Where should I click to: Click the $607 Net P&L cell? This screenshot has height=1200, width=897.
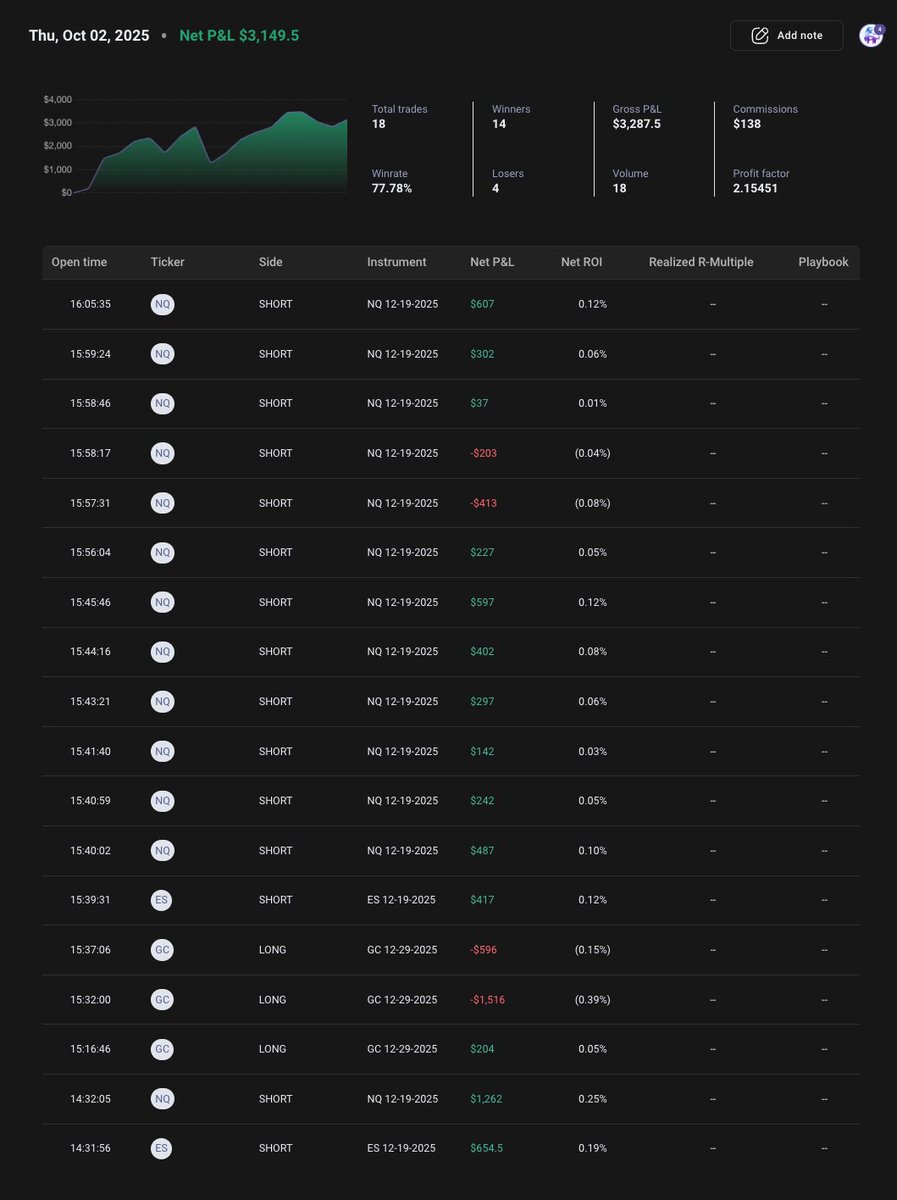482,304
